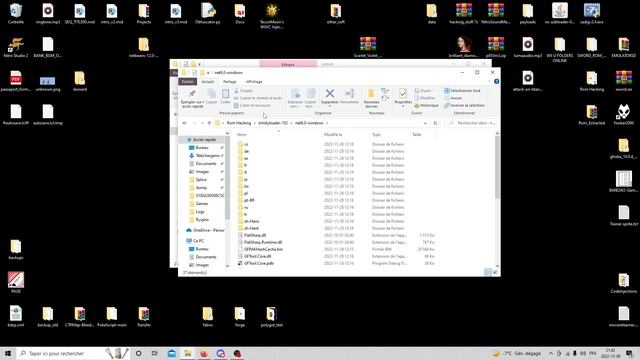Click the Task View taskbar icon
The height and width of the screenshot is (360, 640).
pyautogui.click(x=155, y=353)
